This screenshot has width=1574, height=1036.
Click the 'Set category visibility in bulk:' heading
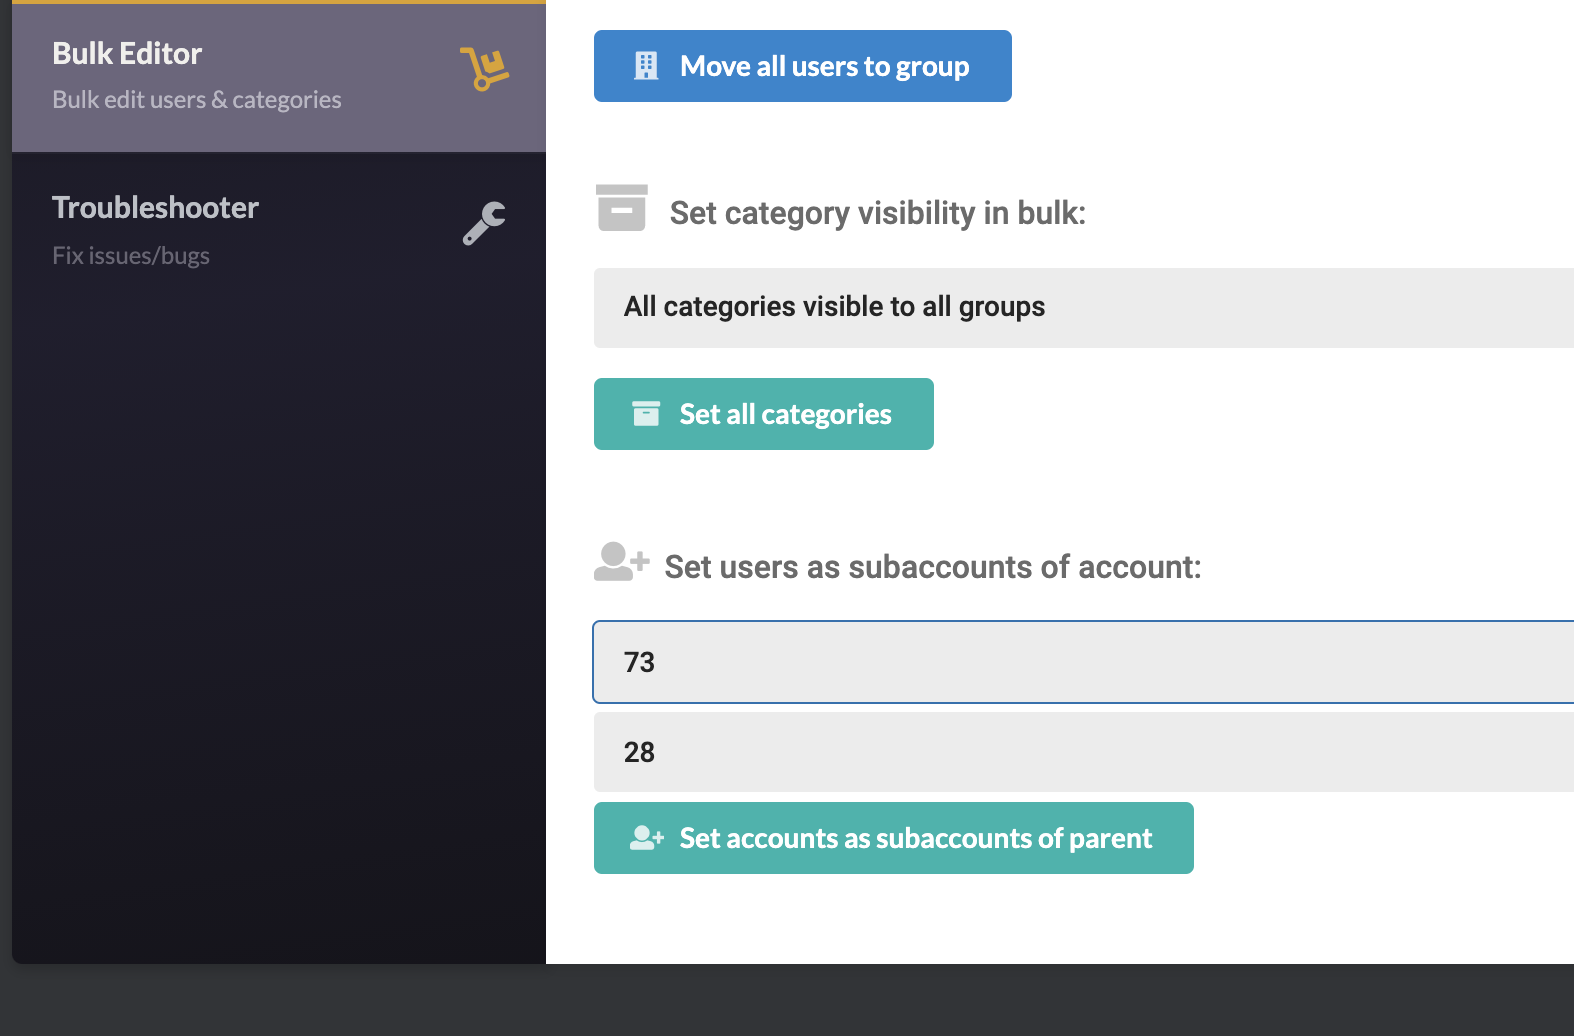(878, 213)
